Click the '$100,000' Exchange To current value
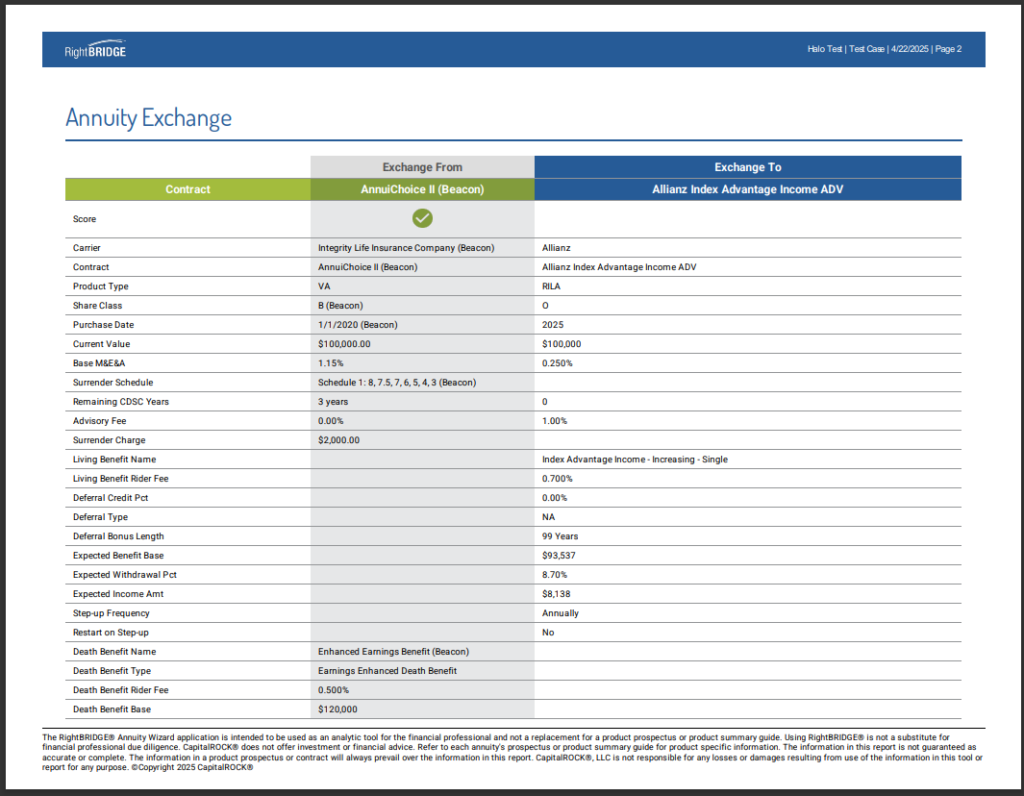 [562, 344]
